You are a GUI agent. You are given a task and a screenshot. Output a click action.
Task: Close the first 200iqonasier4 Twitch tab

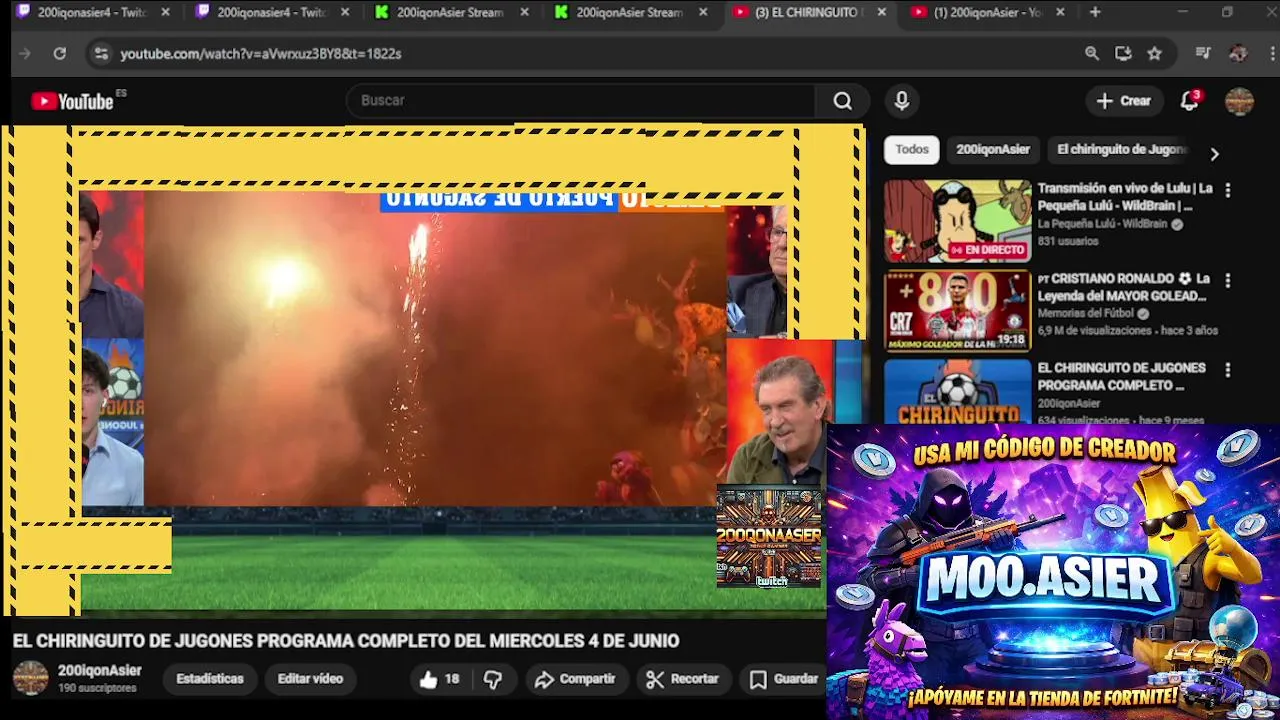[x=166, y=12]
